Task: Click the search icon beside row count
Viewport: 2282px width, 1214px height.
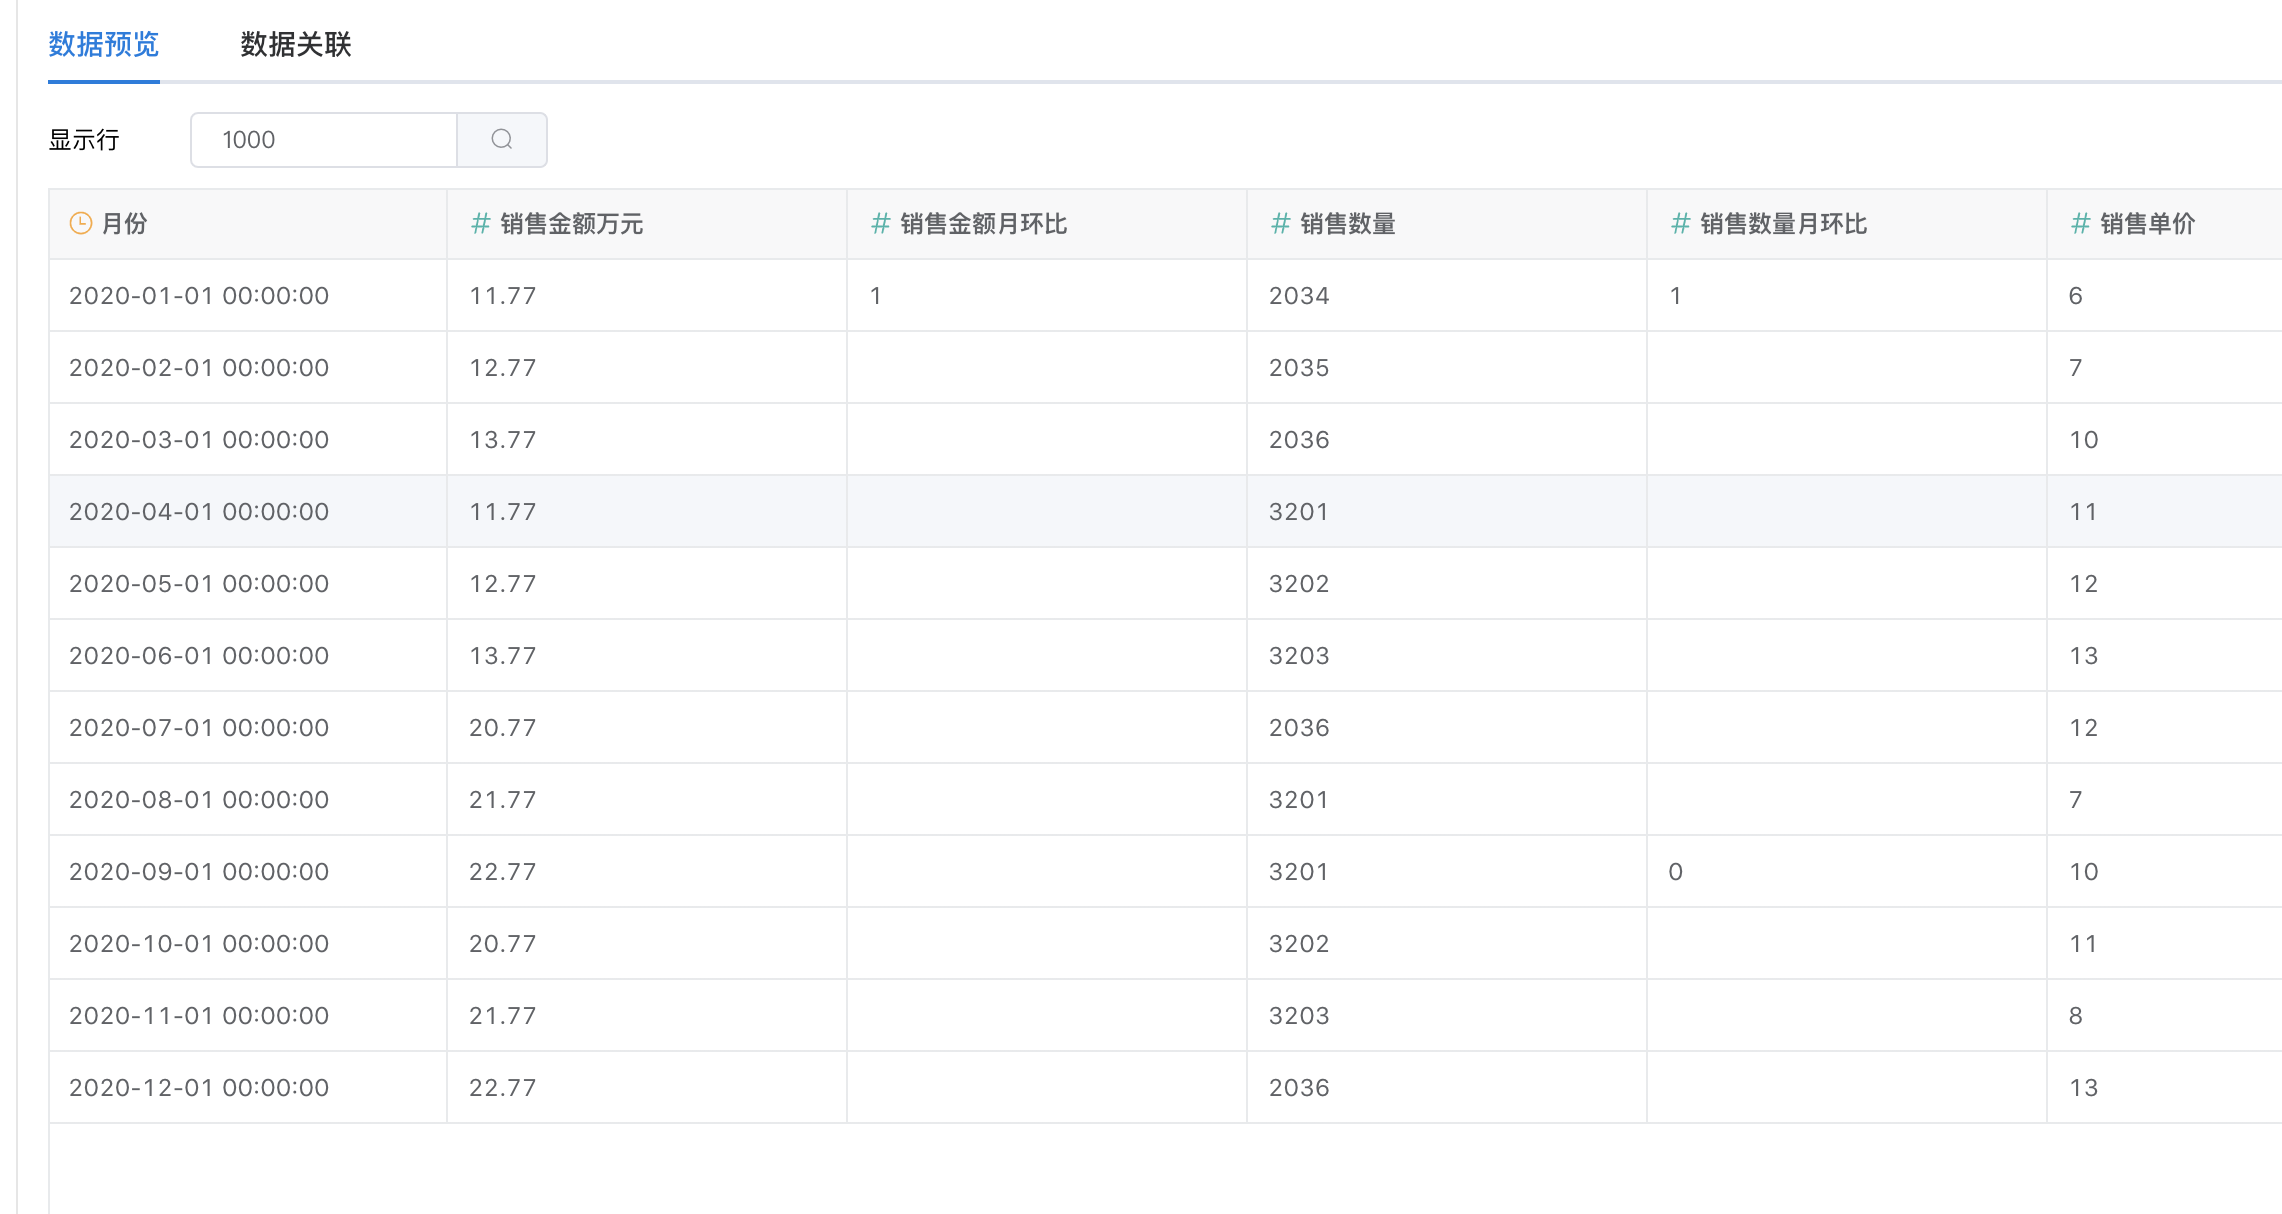Action: 502,140
